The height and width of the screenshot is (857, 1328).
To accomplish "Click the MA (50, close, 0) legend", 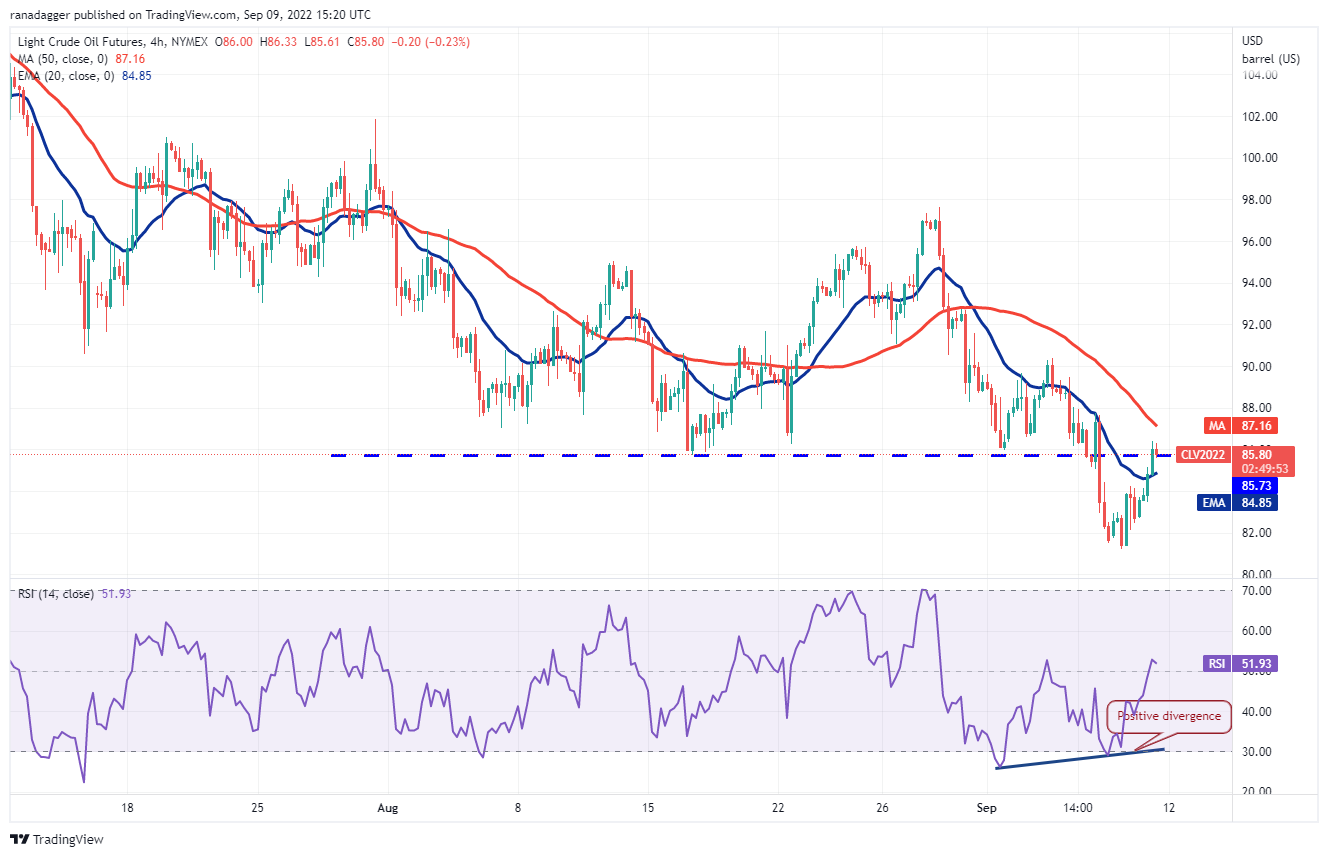I will 65,59.
